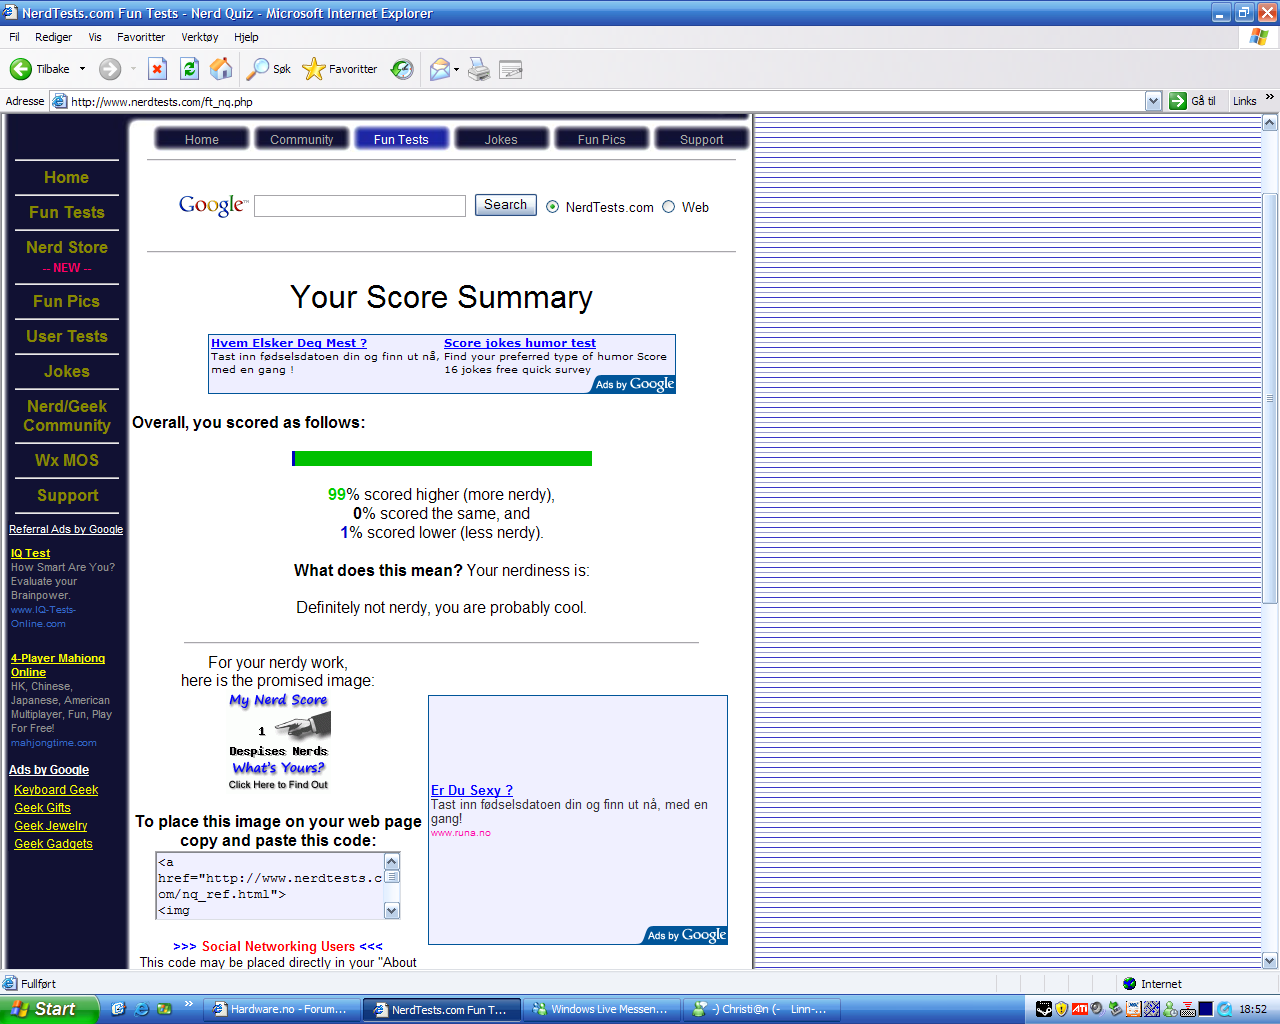
Task: Open 4-Player Mahjong Online ad link
Action: pyautogui.click(x=58, y=665)
